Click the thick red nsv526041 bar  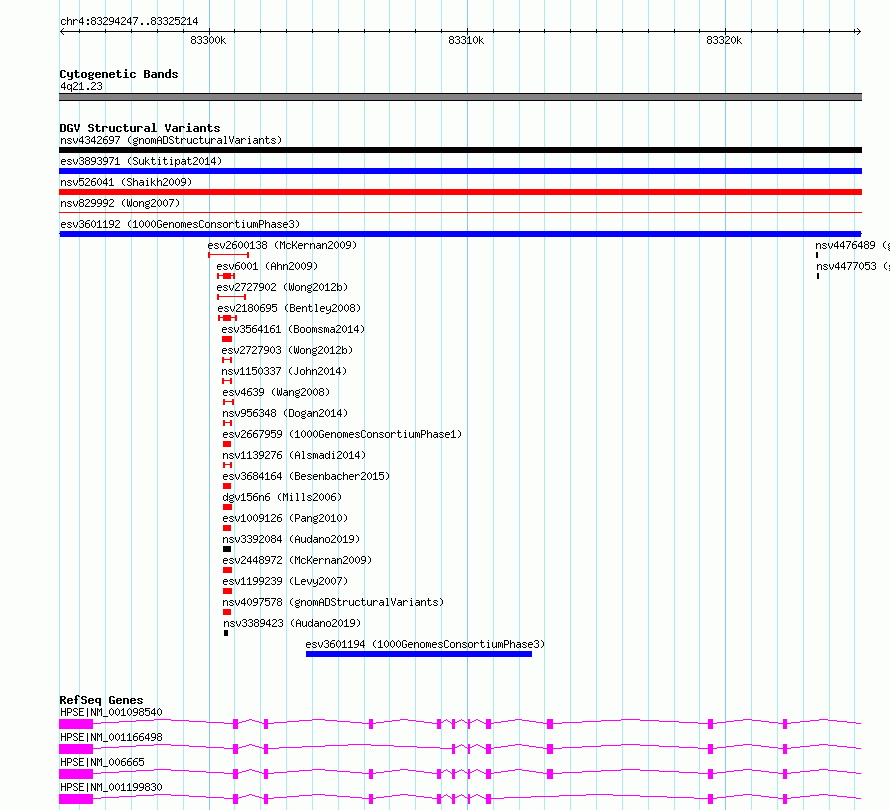(x=460, y=192)
